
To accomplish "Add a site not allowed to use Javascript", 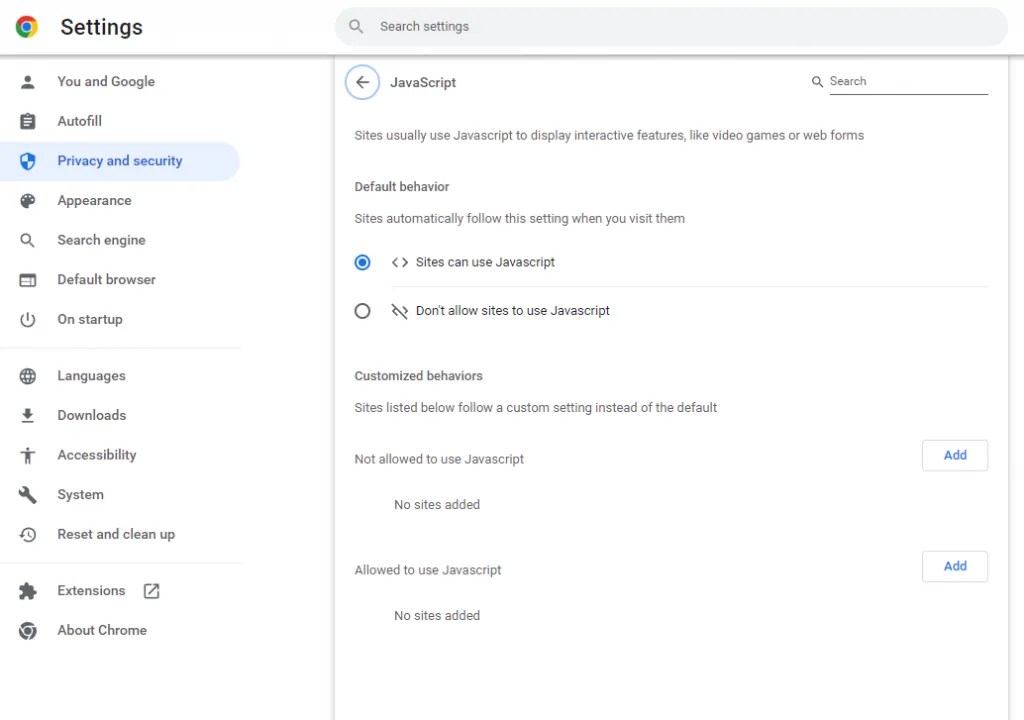I will [954, 455].
